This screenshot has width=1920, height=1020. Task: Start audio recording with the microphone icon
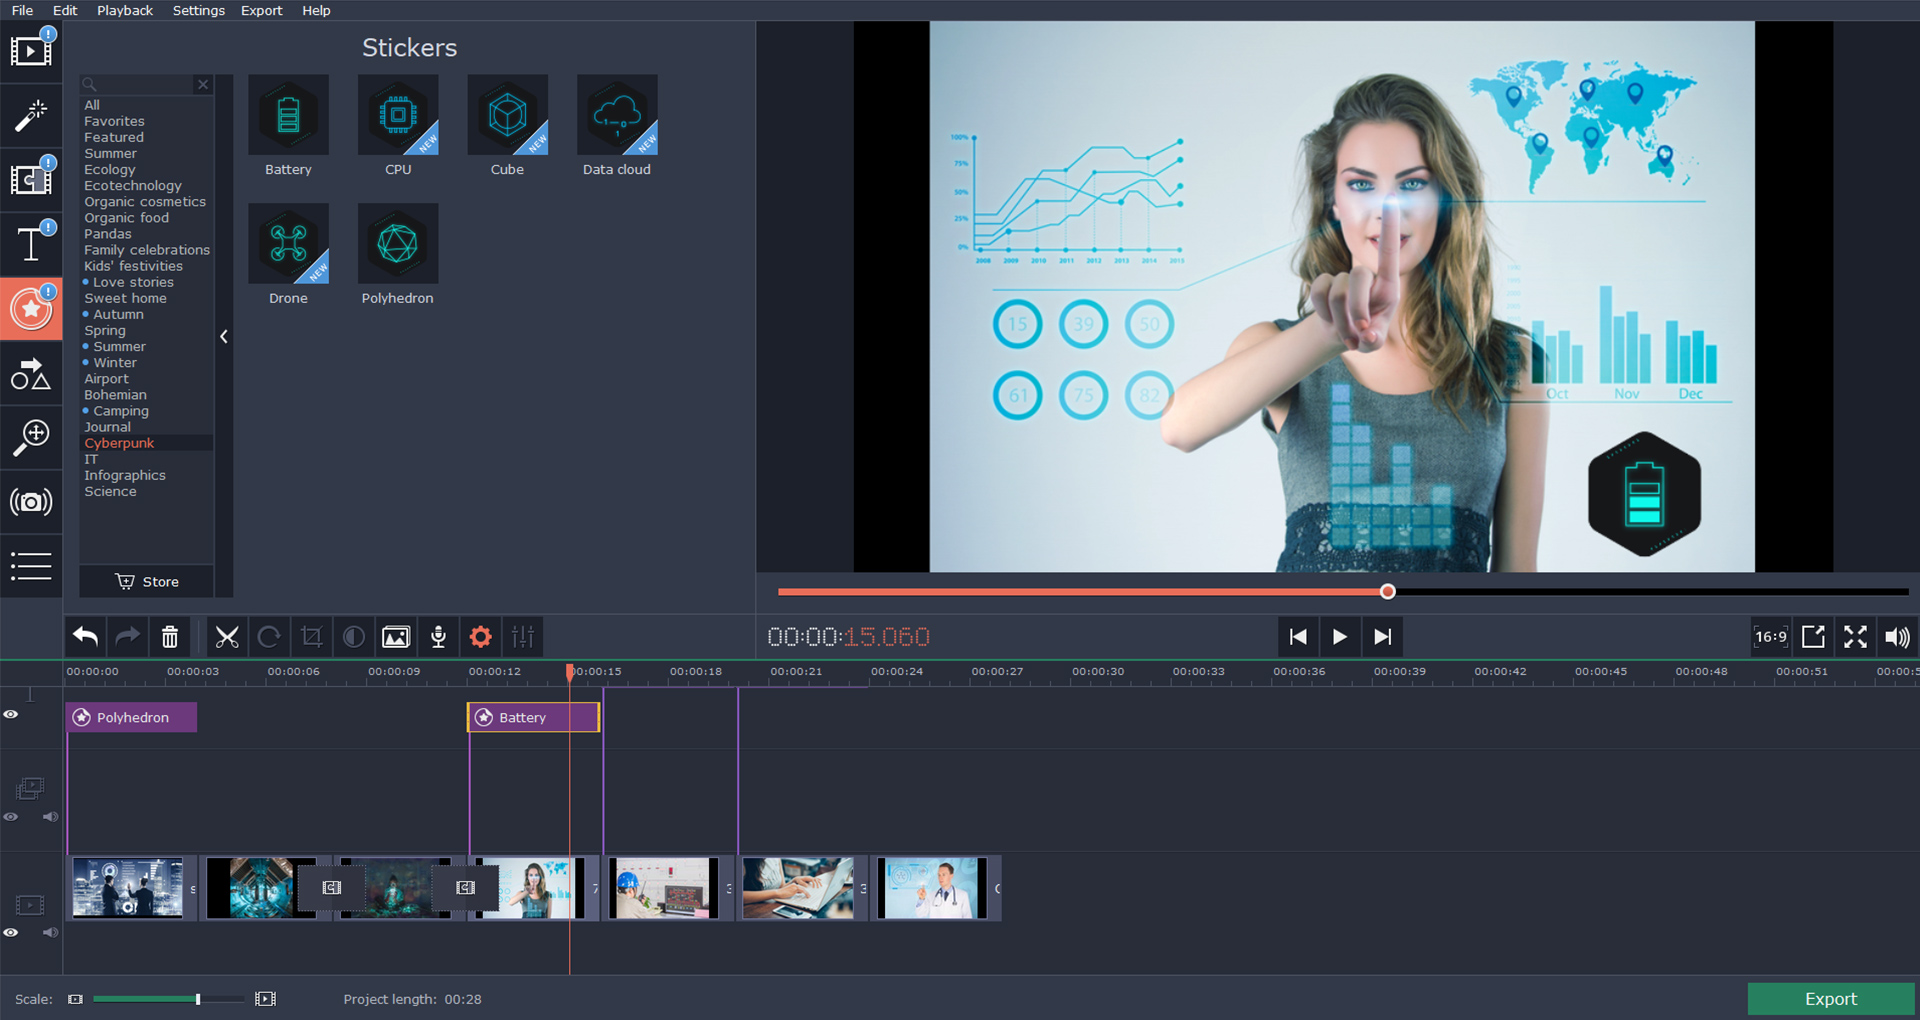(x=437, y=636)
